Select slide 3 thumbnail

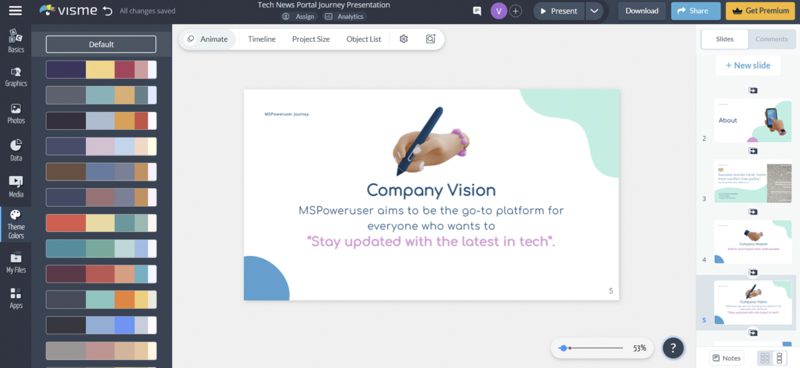click(753, 182)
